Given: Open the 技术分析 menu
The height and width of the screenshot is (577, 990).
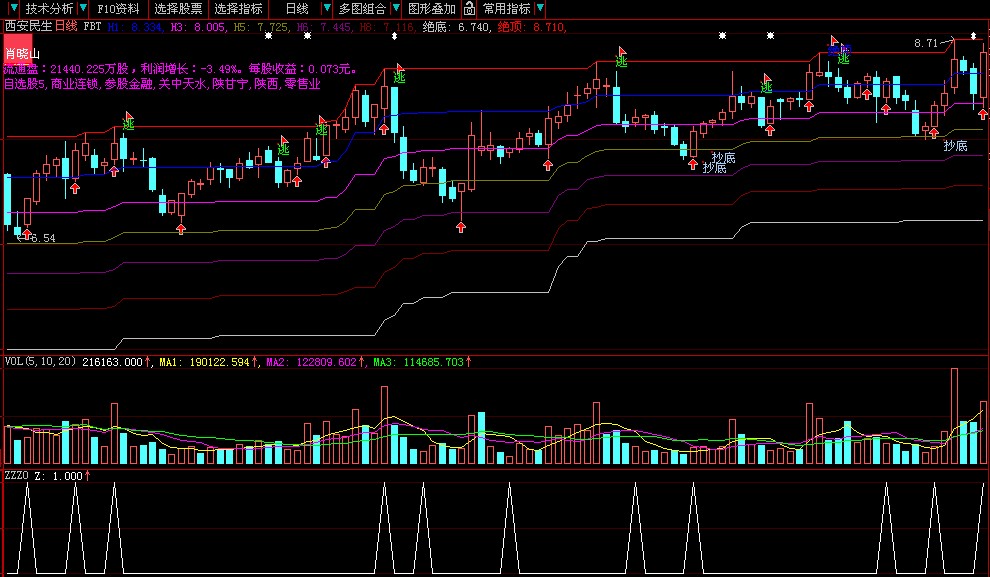Looking at the screenshot, I should pyautogui.click(x=49, y=8).
